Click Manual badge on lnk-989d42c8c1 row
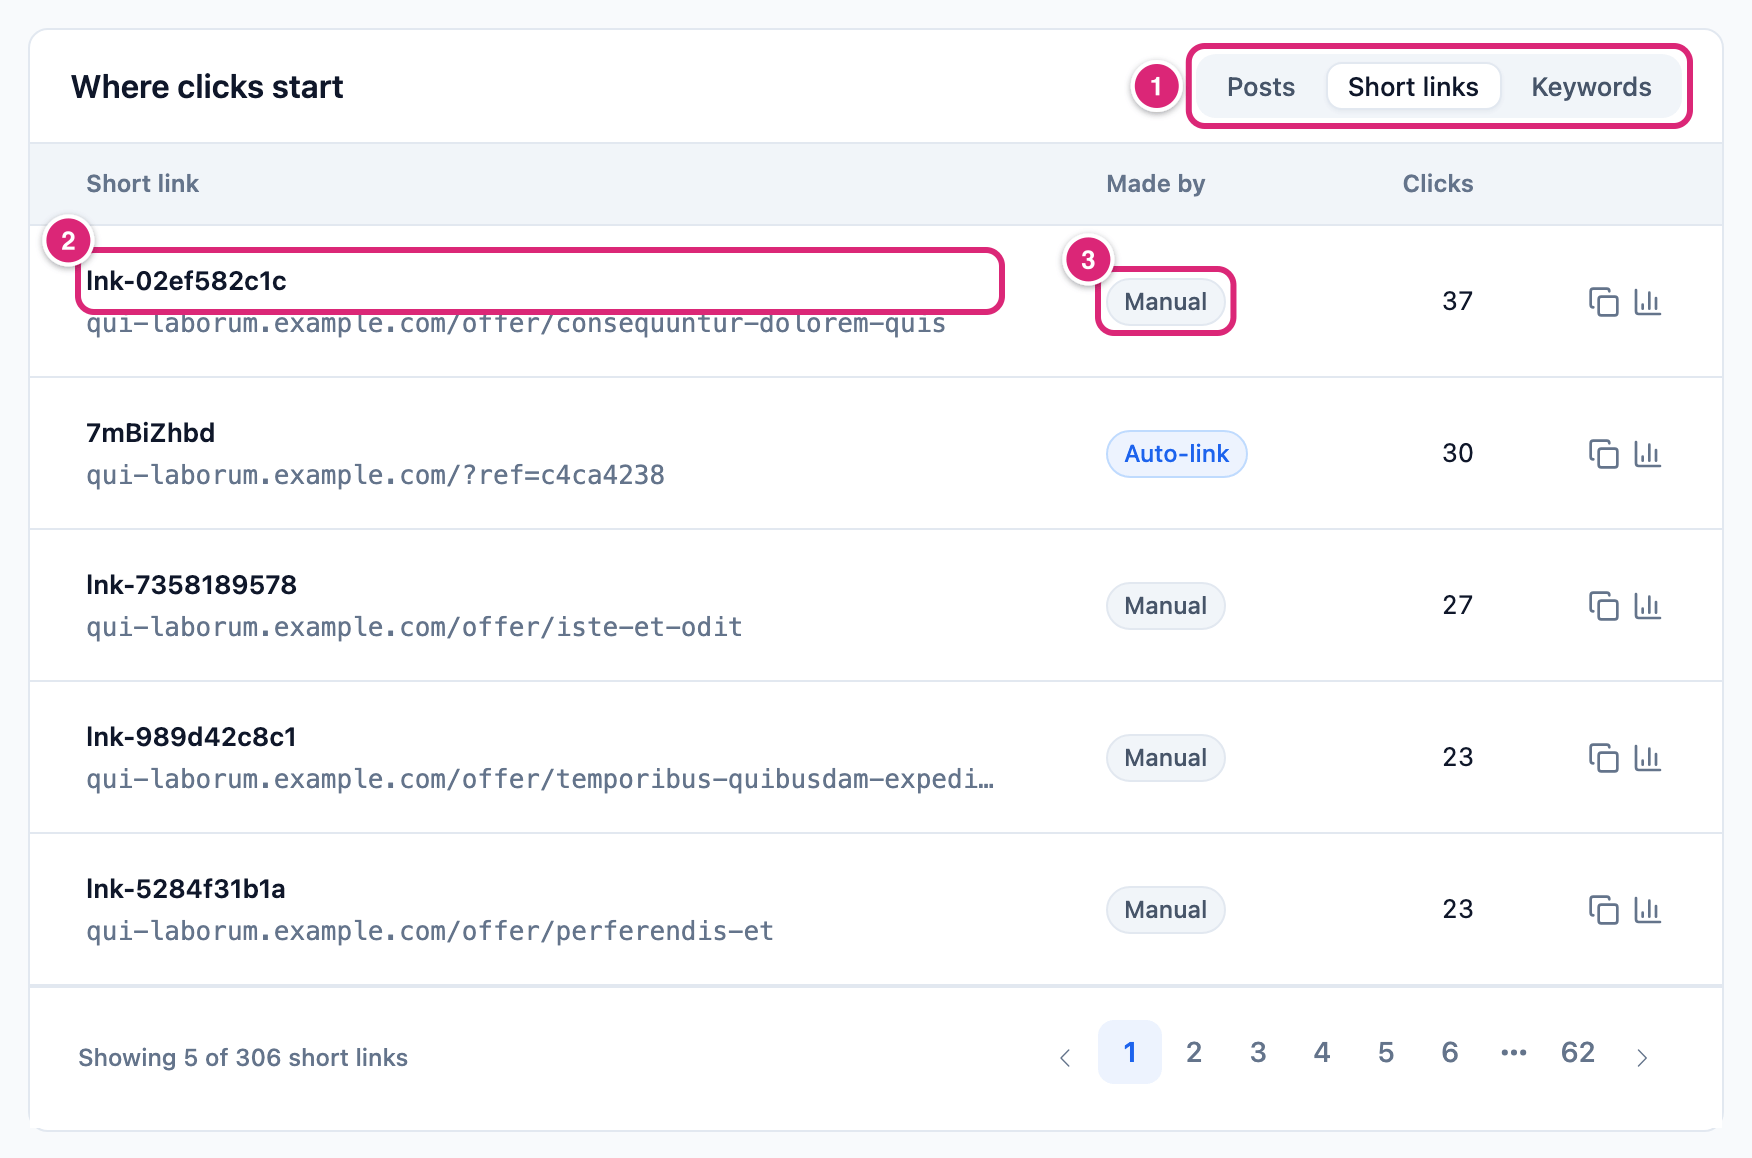Screen dimensions: 1752x1158 point(1166,758)
